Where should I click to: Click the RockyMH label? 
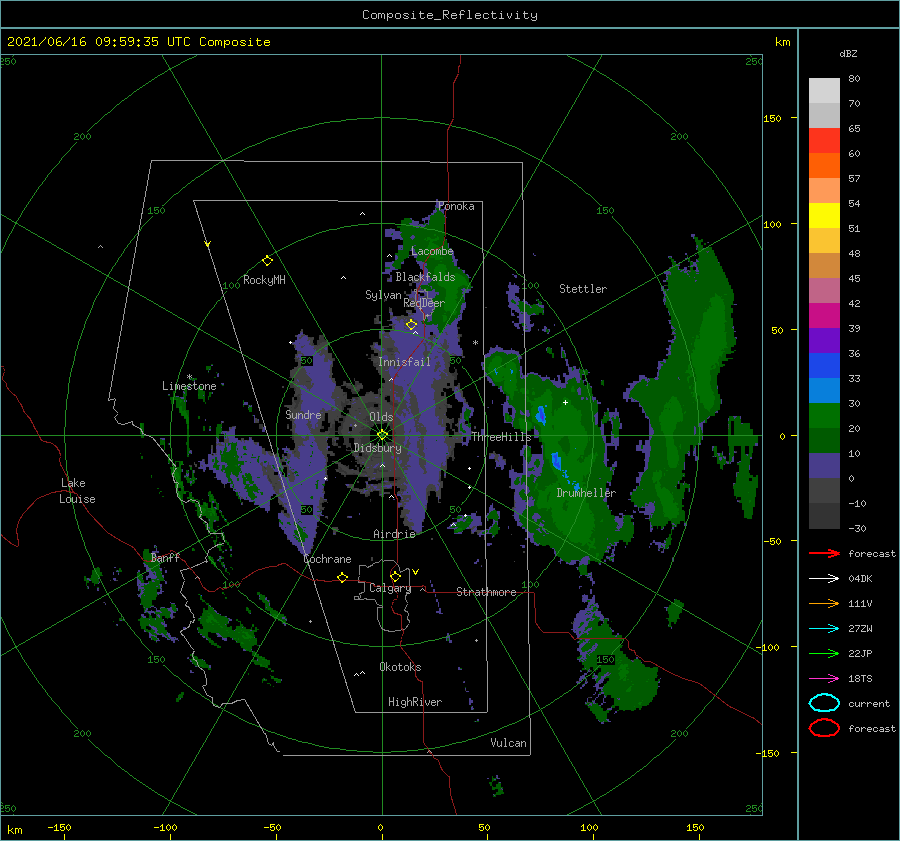(264, 280)
